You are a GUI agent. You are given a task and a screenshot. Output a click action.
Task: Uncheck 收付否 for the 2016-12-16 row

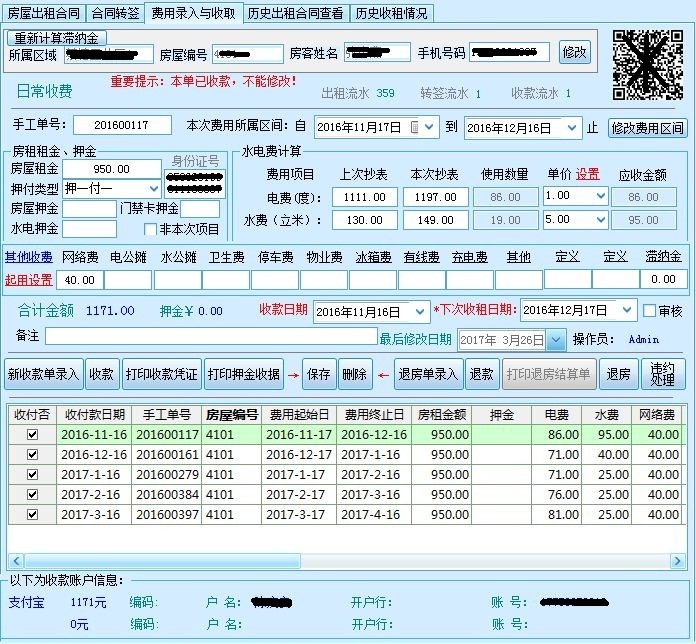coord(32,454)
